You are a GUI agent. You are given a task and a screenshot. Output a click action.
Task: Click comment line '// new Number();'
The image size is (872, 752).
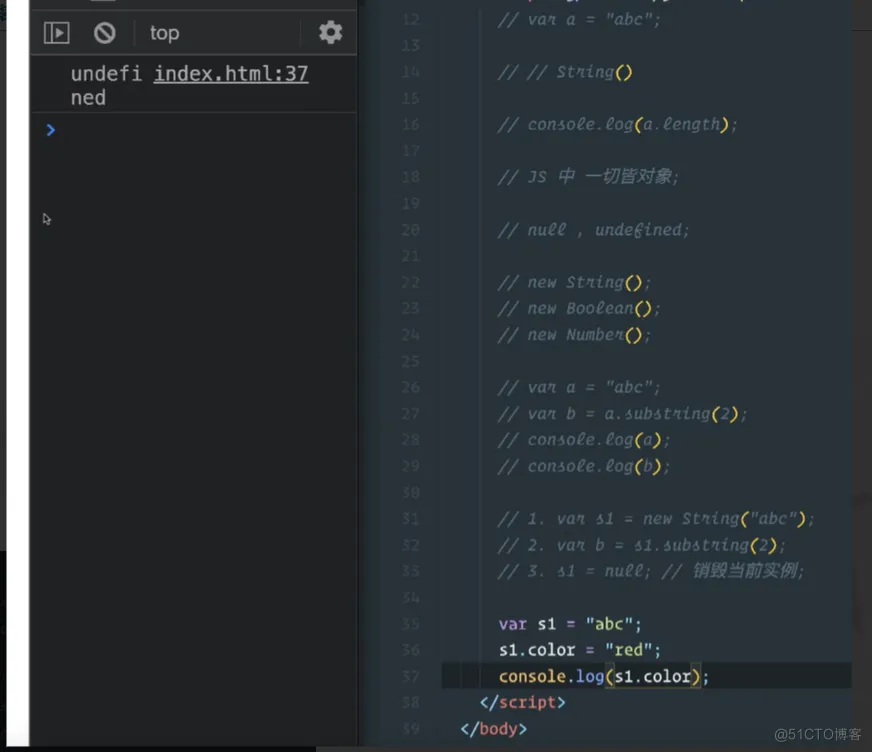[574, 335]
